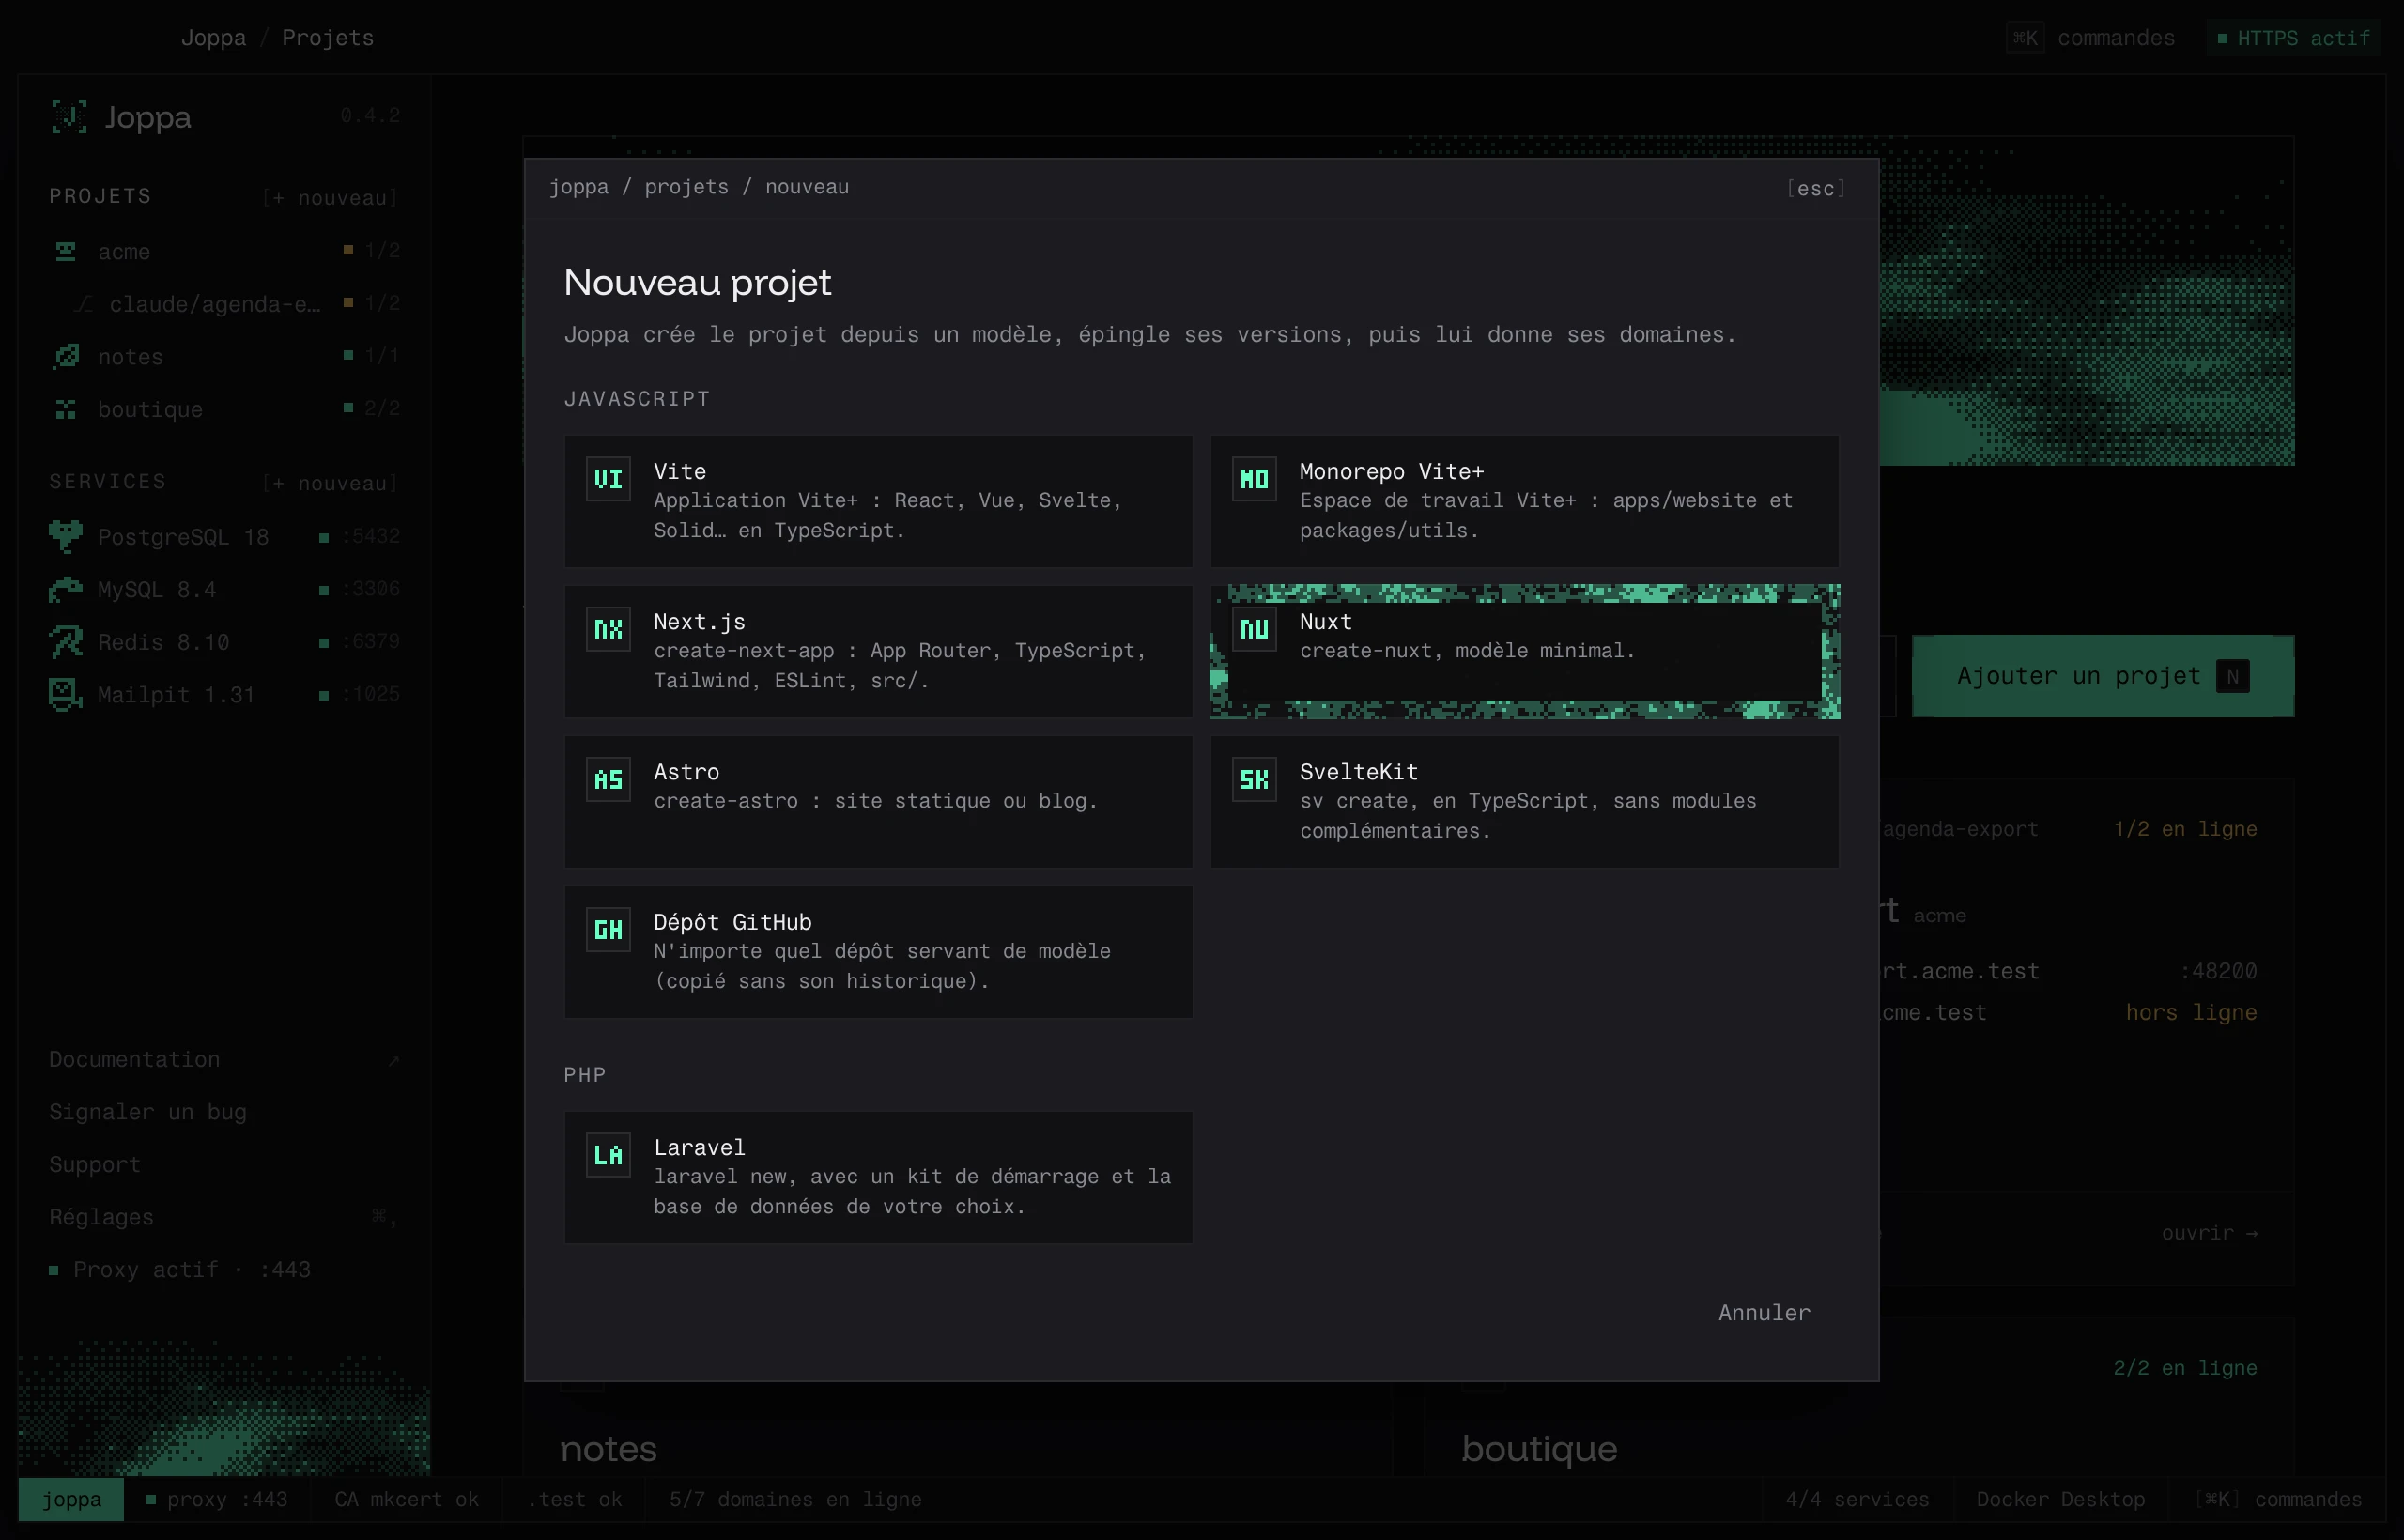
Task: Click 'Docker Desktop' in status bar
Action: pos(2060,1499)
